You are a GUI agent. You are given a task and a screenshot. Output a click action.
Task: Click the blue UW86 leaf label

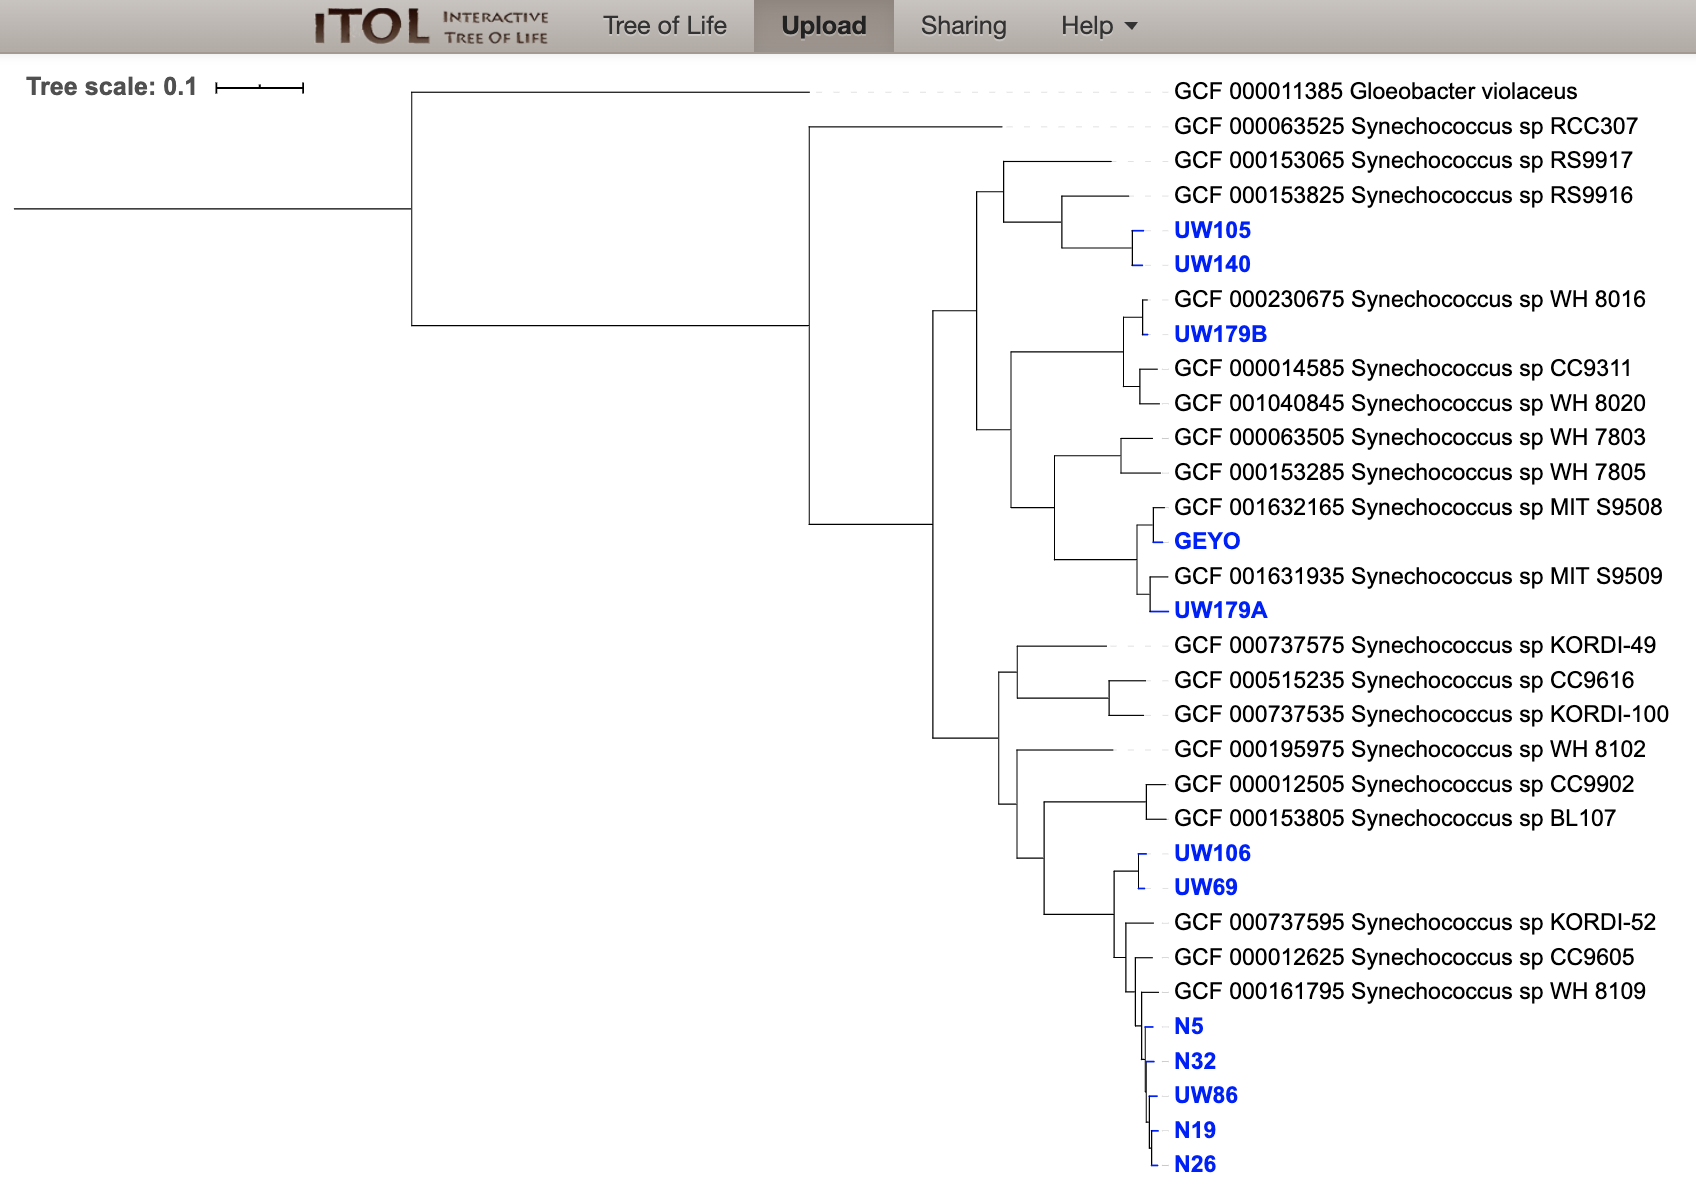pyautogui.click(x=1205, y=1095)
